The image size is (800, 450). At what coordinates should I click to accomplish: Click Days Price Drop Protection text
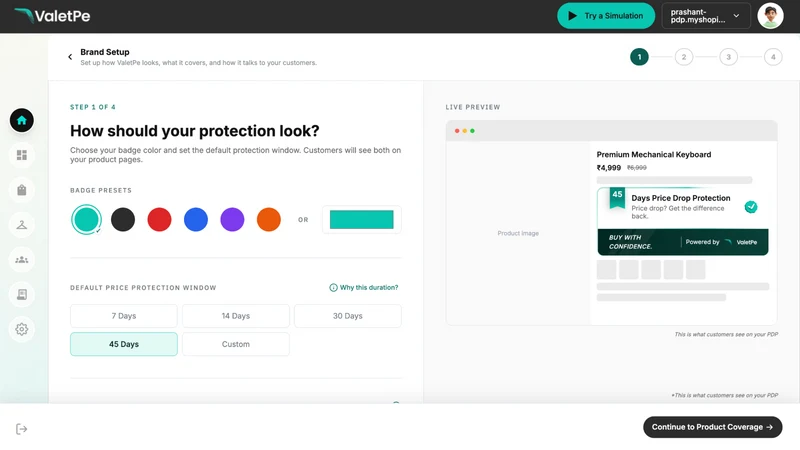click(x=681, y=198)
